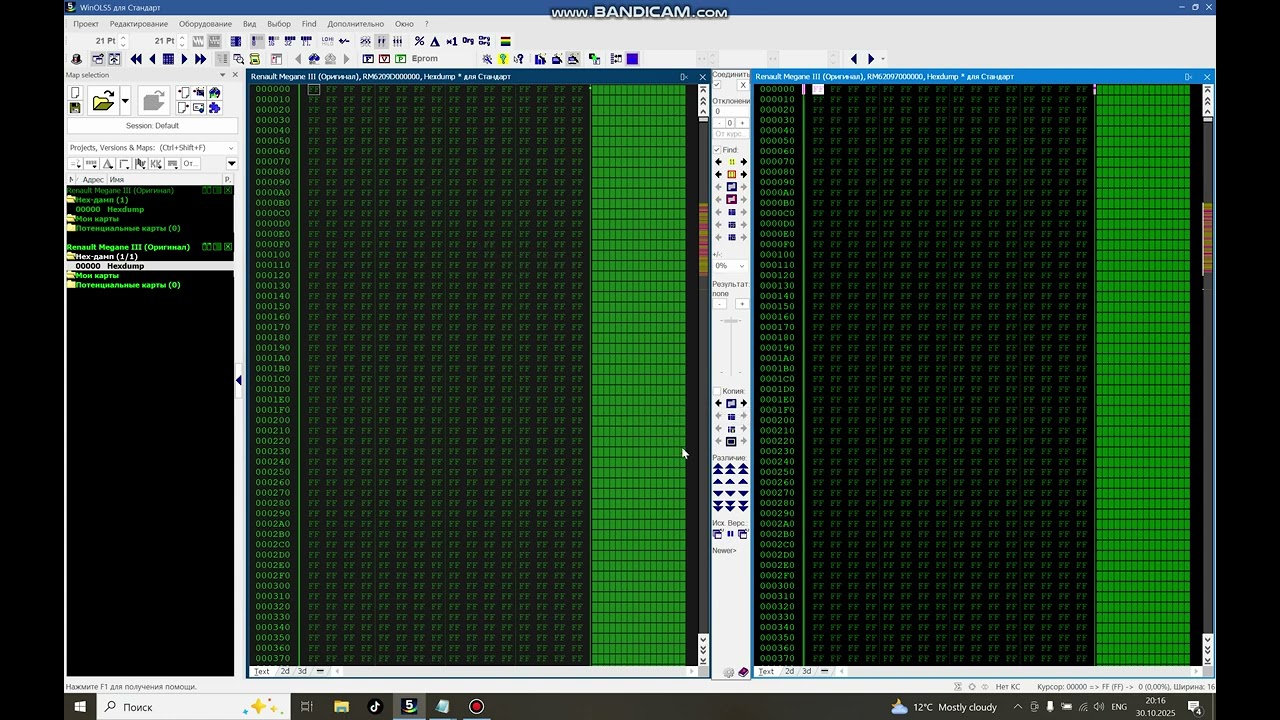1280x720 pixels.
Task: Click the ×1 factor toolbar icon
Action: [x=452, y=41]
